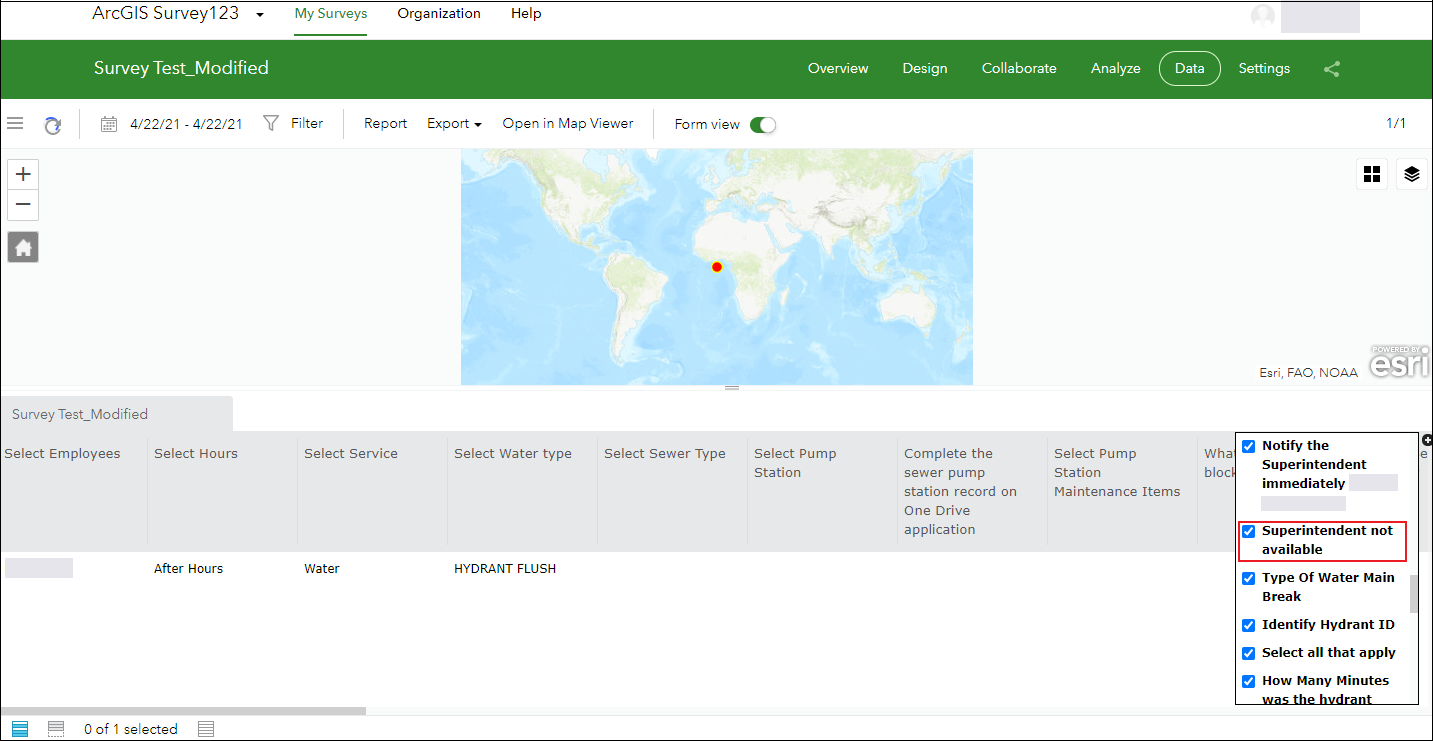Click the map zoom out minus button

(x=23, y=205)
